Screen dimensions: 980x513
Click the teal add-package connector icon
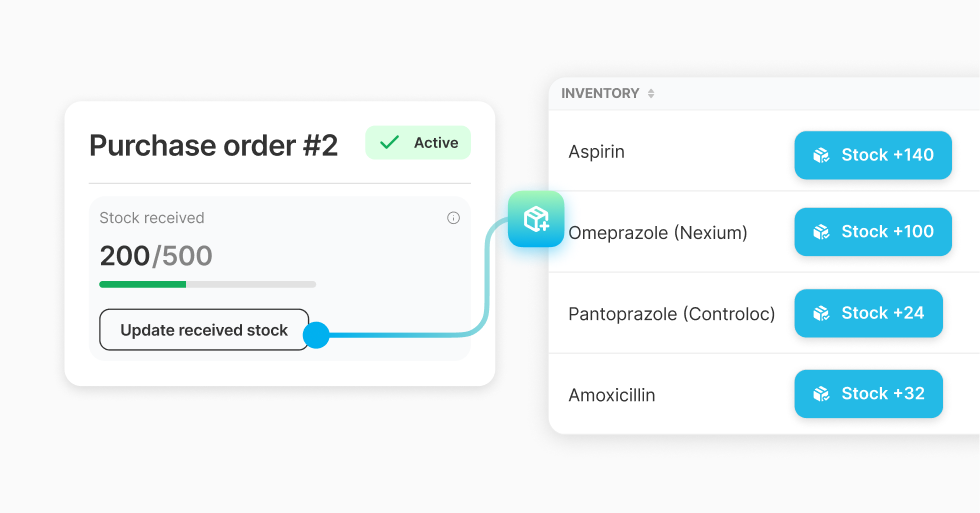click(x=536, y=219)
